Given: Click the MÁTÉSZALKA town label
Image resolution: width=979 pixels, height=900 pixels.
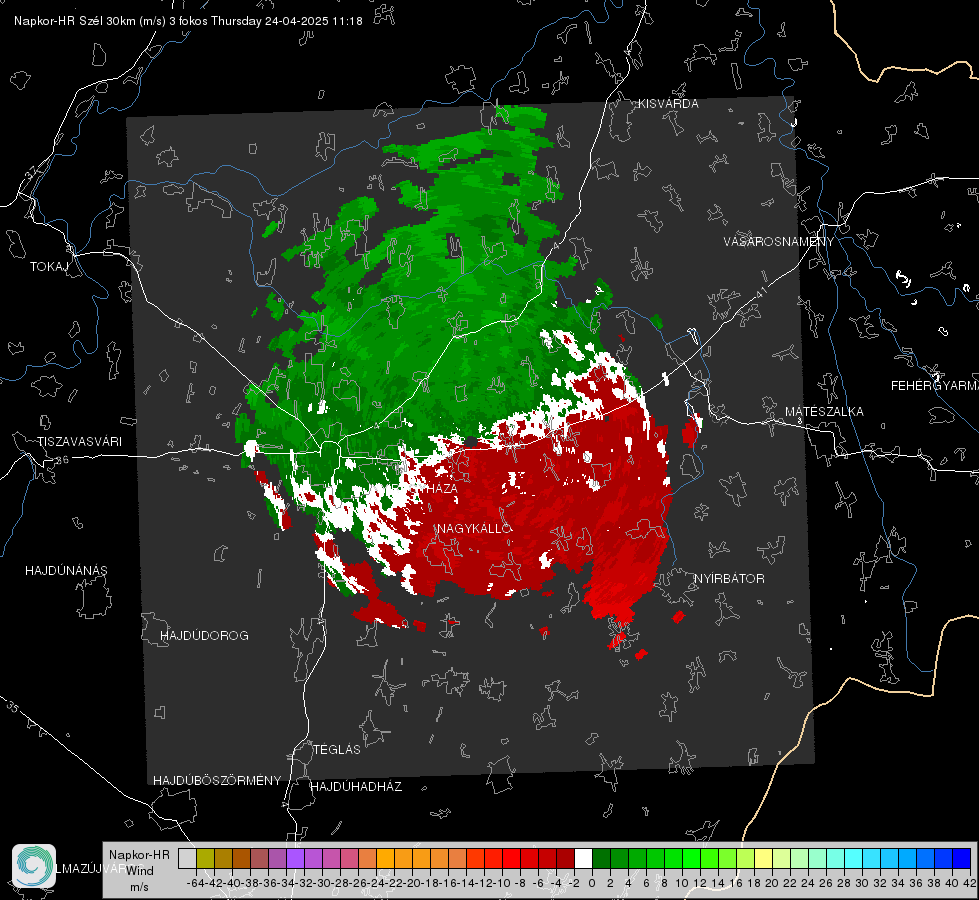Looking at the screenshot, I should coord(824,412).
